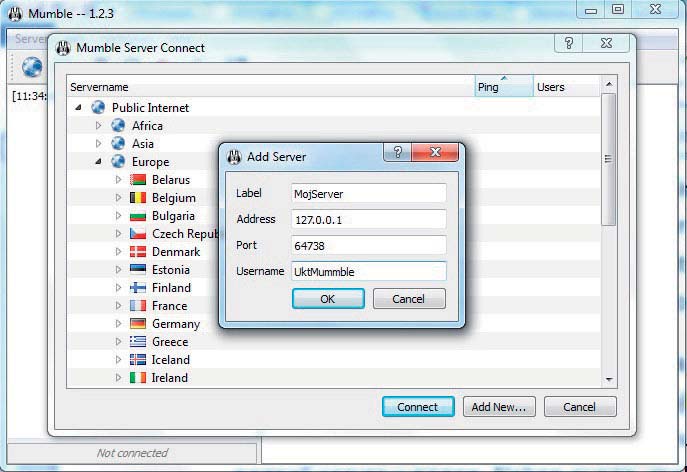The height and width of the screenshot is (472, 687).
Task: Click help button in Add Server dialog
Action: [x=397, y=152]
